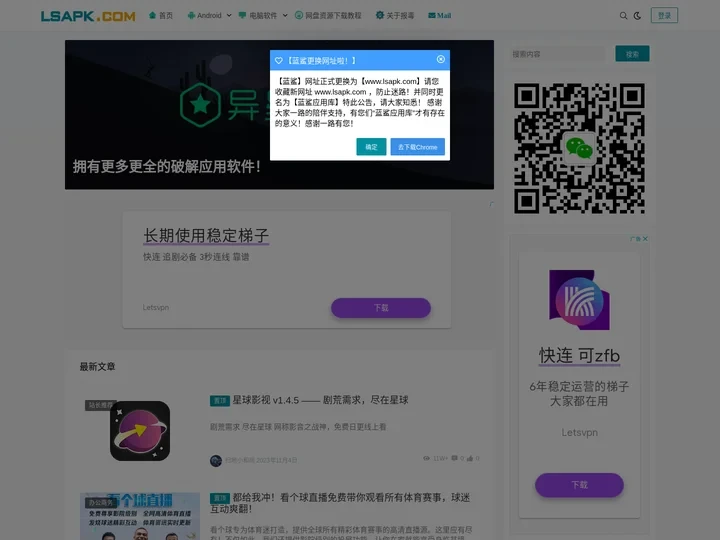This screenshot has height=540, width=720.
Task: Close the sidebar ad with its X icon
Action: [x=645, y=239]
